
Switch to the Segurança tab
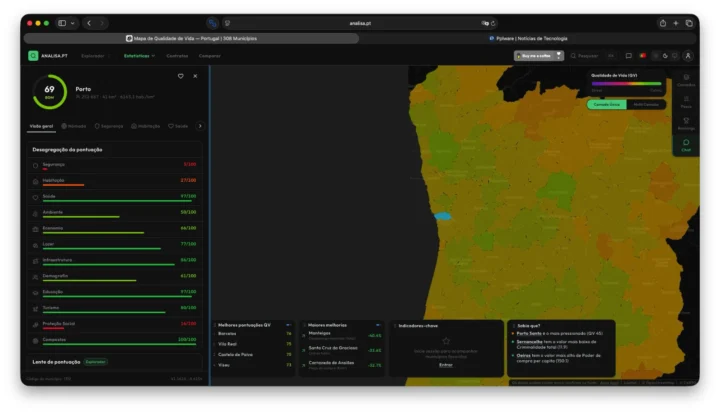(x=109, y=126)
